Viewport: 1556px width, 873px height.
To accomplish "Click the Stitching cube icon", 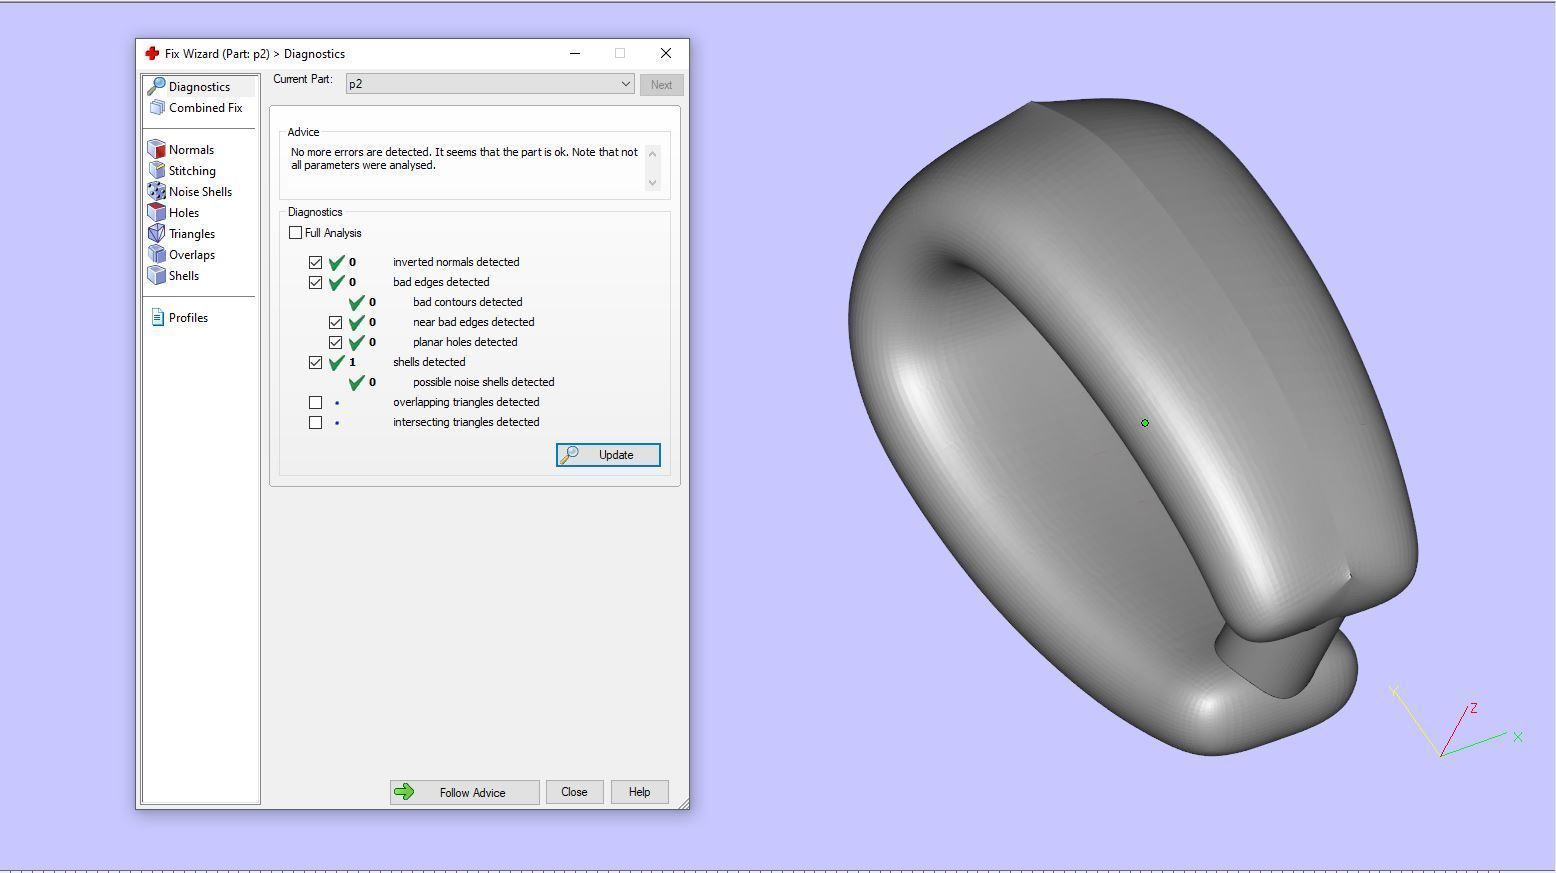I will [156, 171].
